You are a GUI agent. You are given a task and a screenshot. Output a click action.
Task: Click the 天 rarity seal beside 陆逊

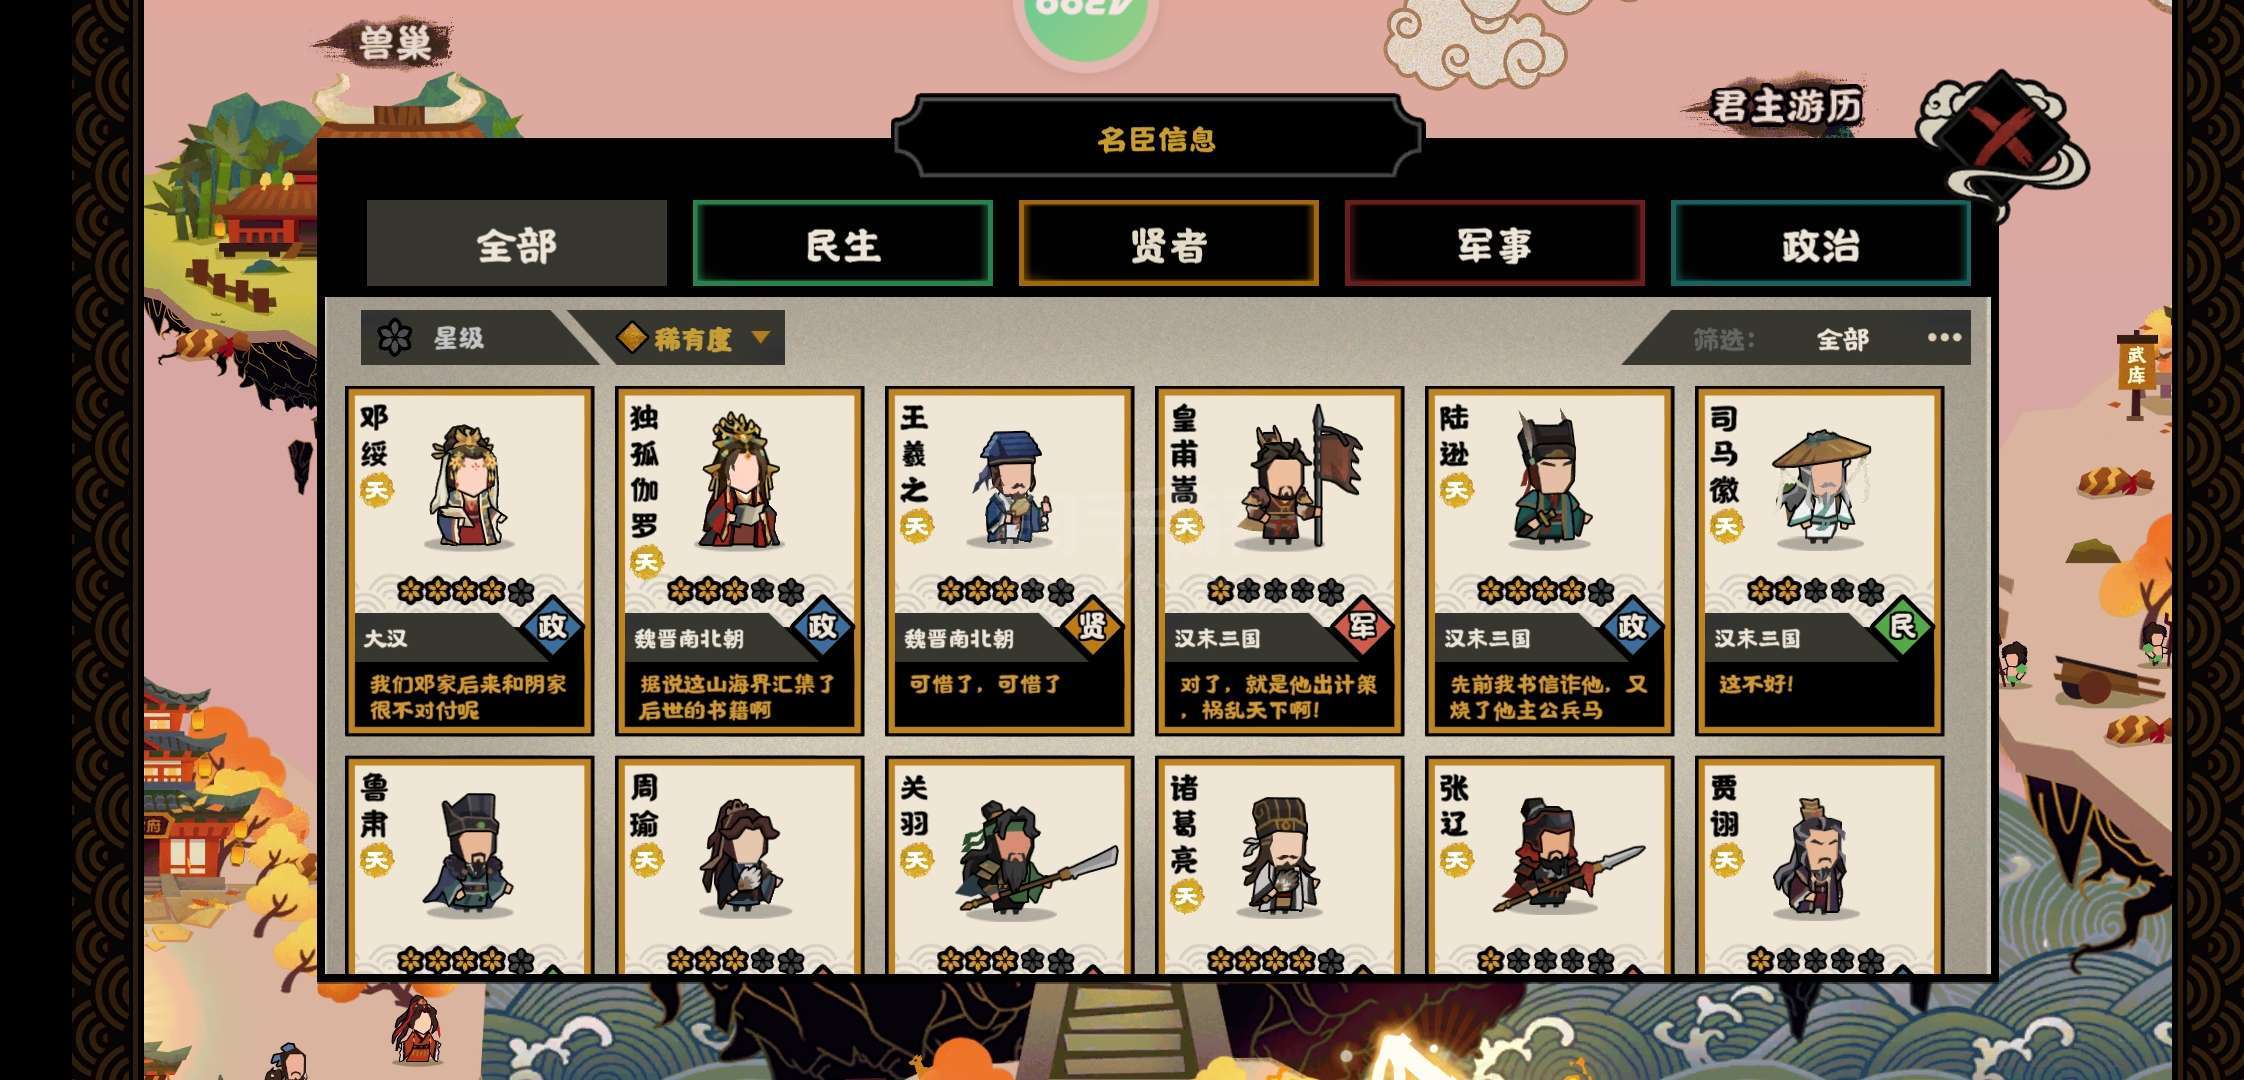point(1456,489)
